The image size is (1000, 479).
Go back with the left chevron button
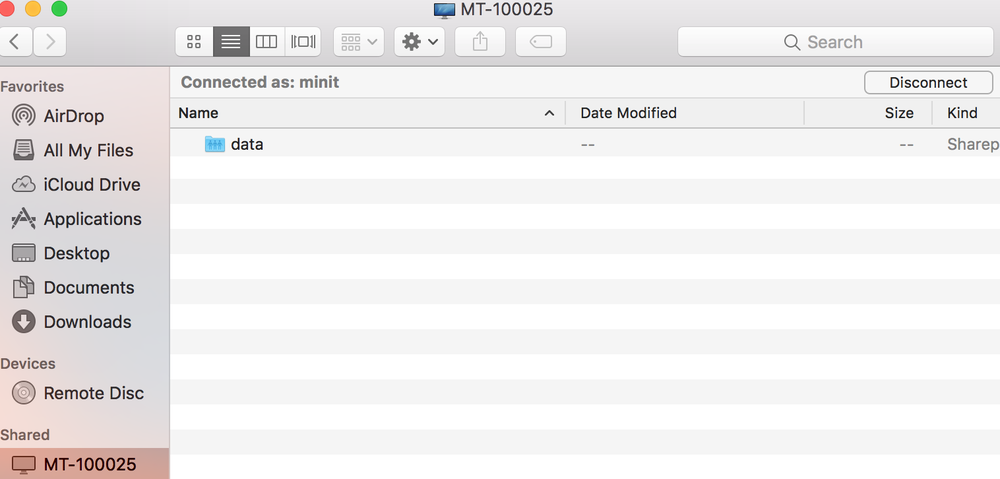[16, 42]
